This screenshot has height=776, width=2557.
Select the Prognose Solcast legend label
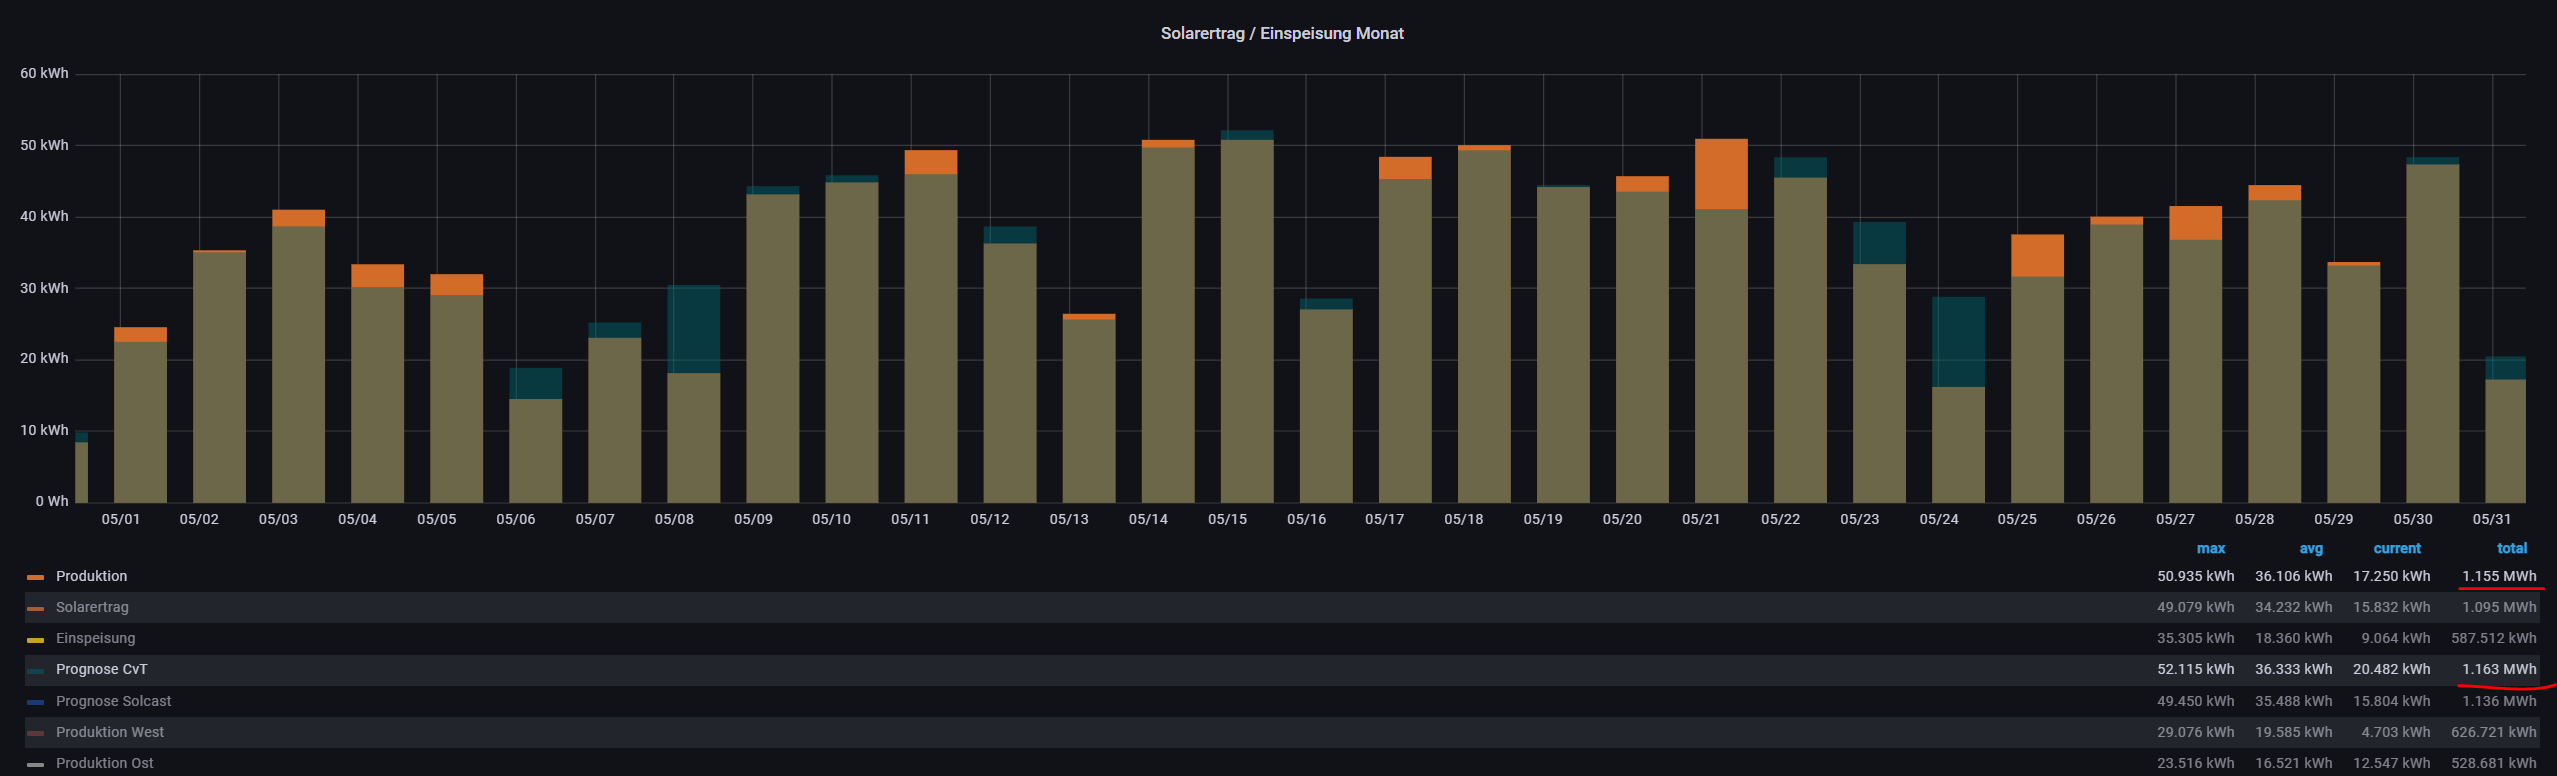(113, 701)
